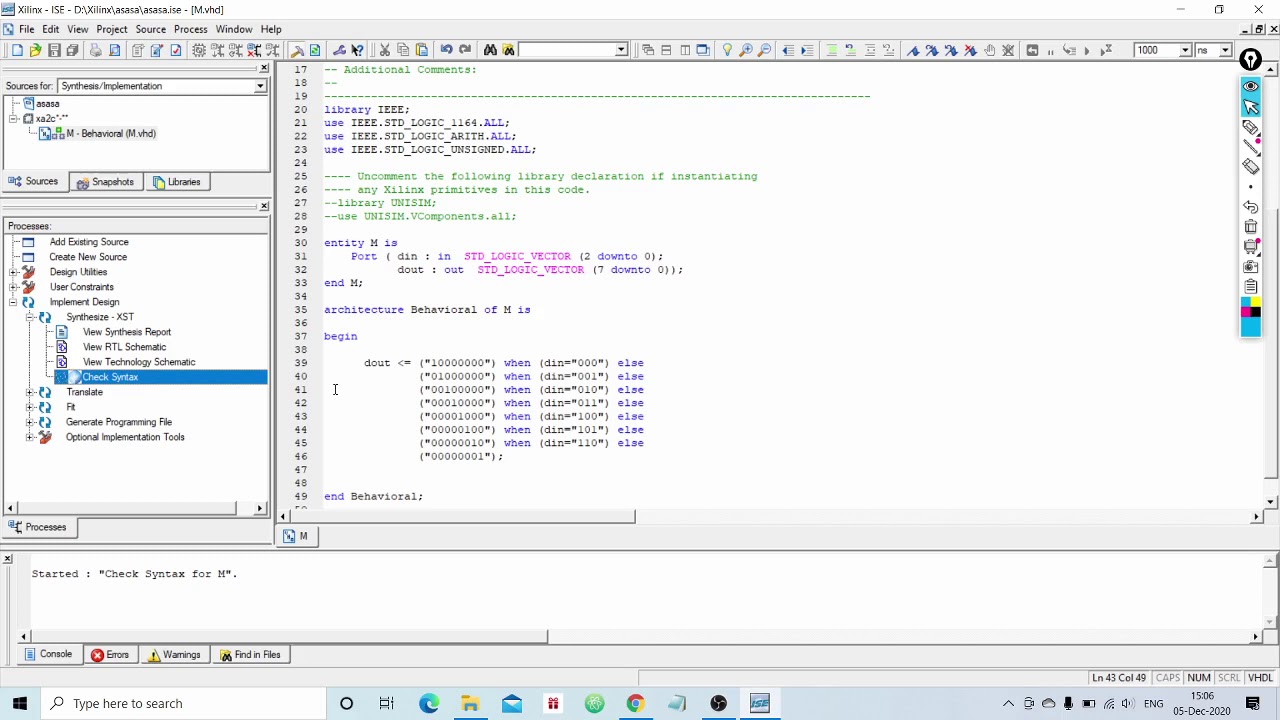
Task: Select View Synthesis Report process
Action: (127, 332)
